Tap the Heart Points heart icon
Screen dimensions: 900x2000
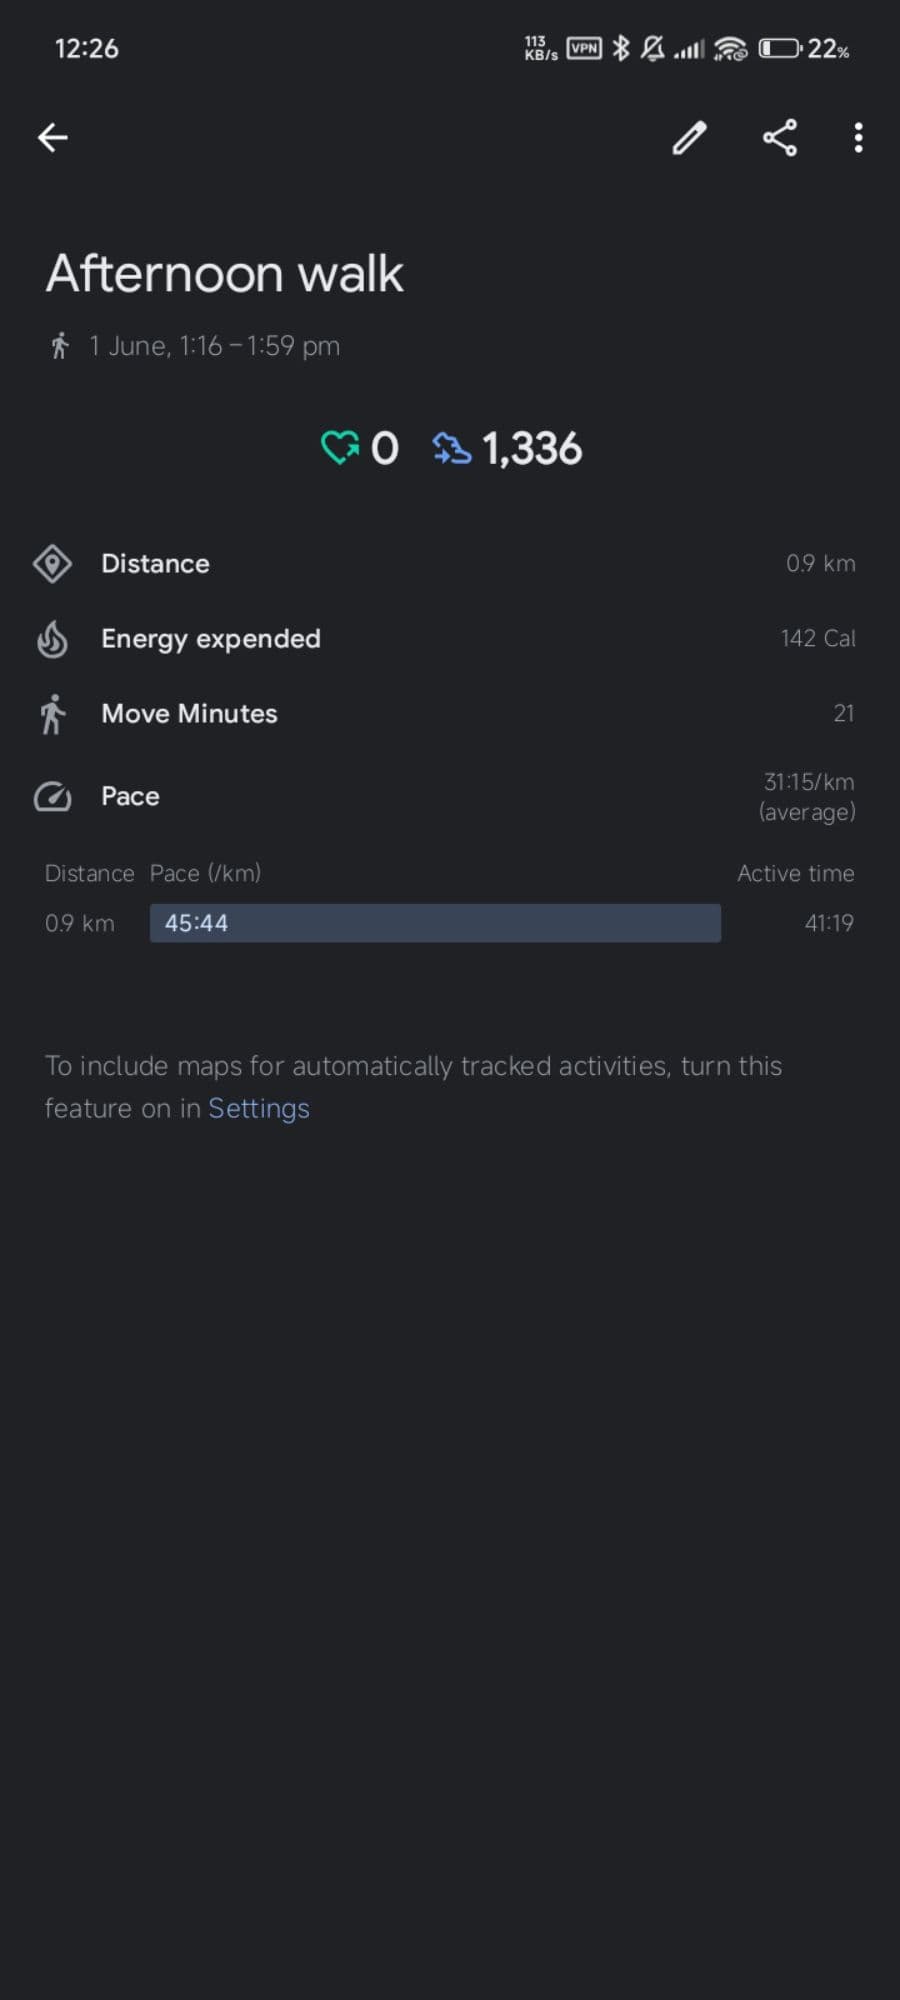click(339, 448)
